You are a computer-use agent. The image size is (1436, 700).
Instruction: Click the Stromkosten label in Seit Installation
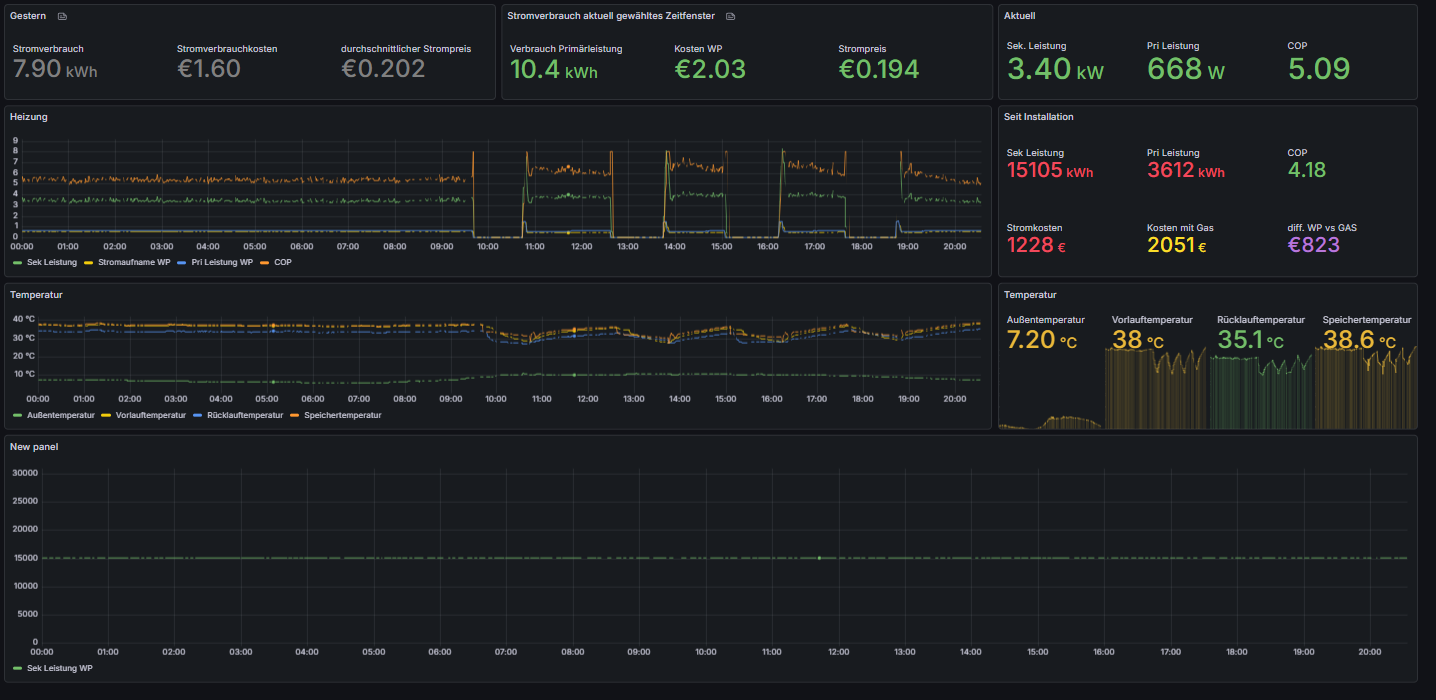tap(1034, 227)
